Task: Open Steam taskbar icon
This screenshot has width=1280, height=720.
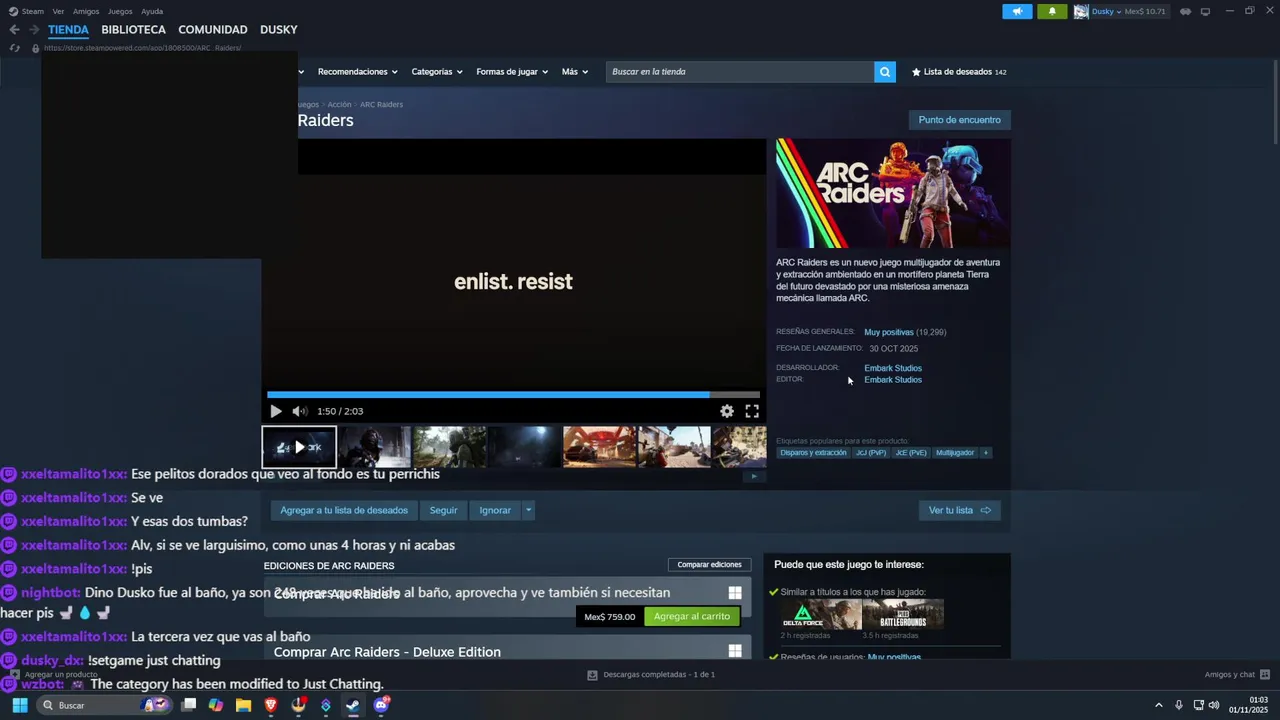Action: coord(353,705)
